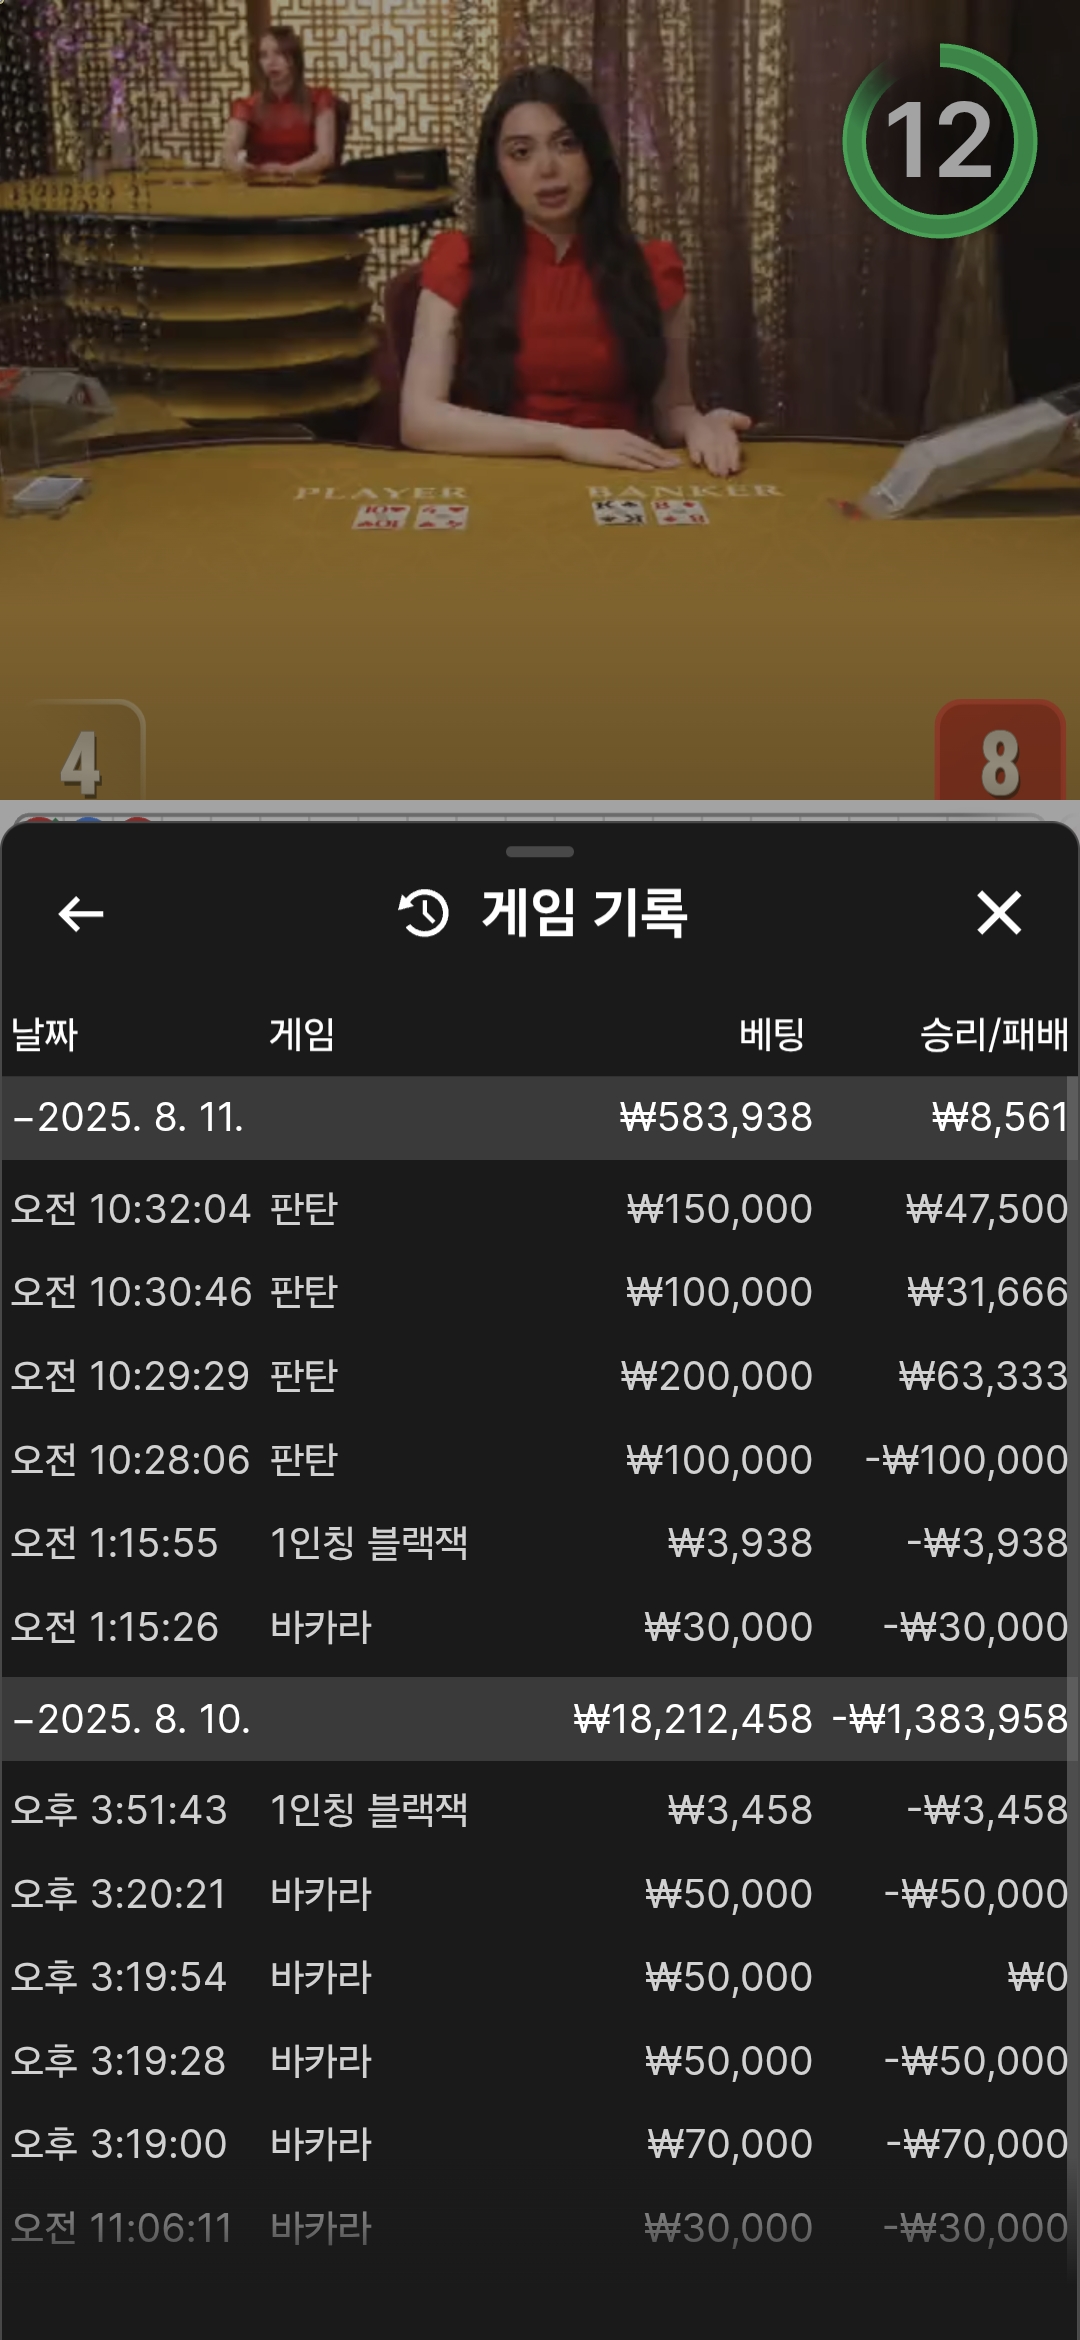Select the 오후 3:19:00 바카라 ₩70,000 entry

[540, 2144]
